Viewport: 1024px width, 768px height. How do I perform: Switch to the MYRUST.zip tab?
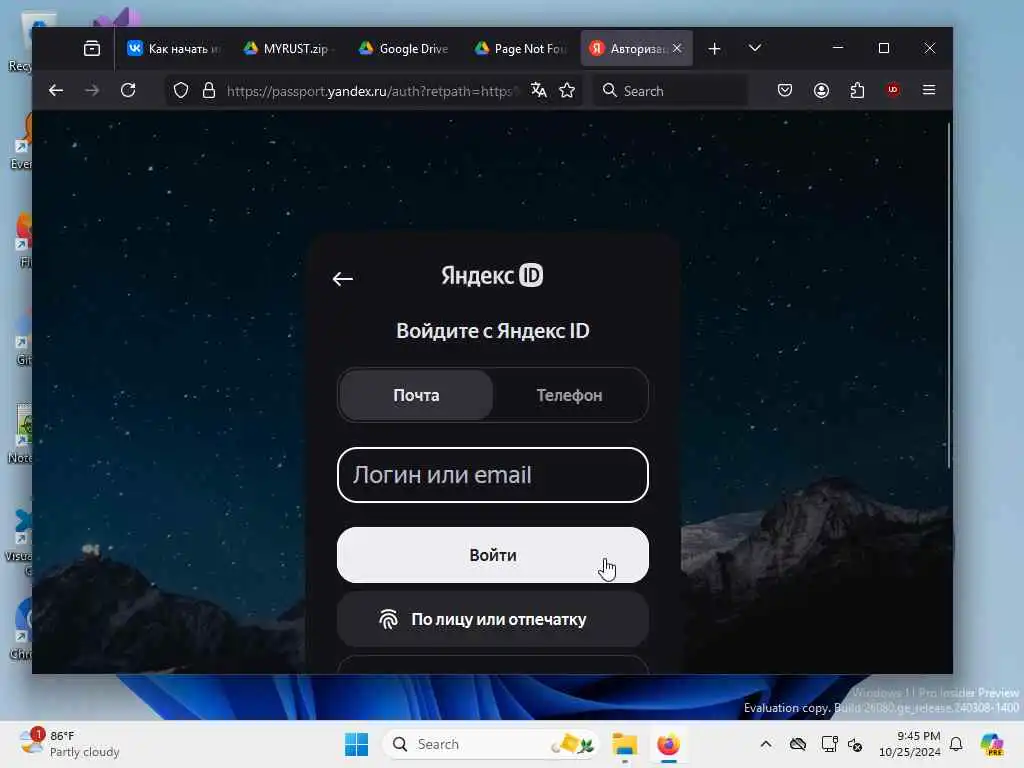click(x=289, y=48)
